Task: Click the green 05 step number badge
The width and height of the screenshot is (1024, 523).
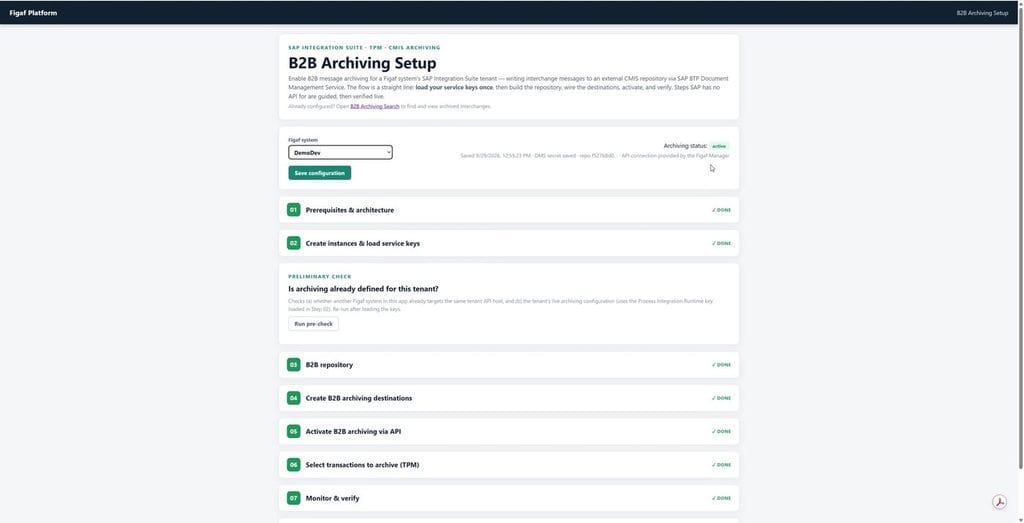Action: click(x=294, y=431)
